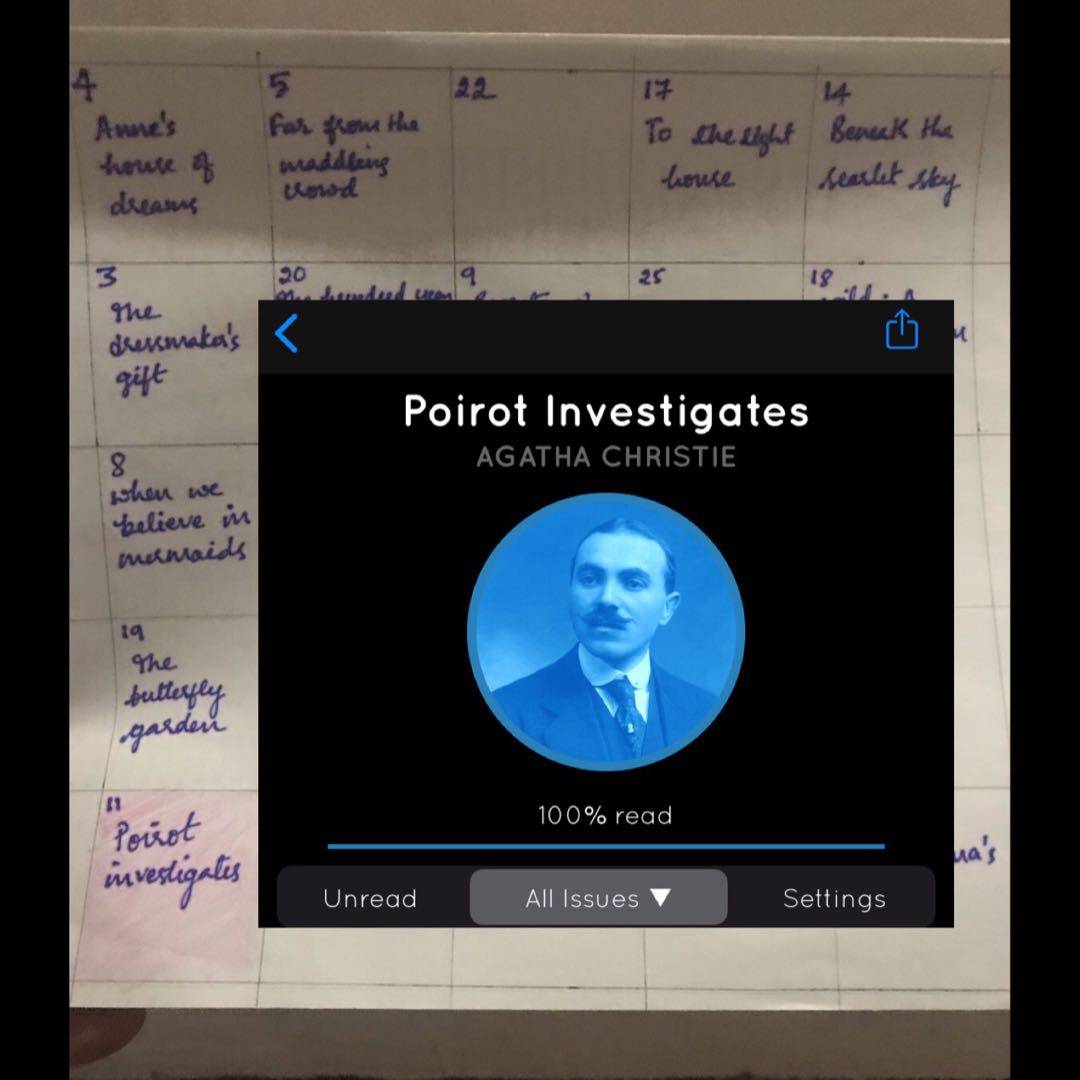Click the blue reading progress bar
The image size is (1080, 1080).
[606, 846]
